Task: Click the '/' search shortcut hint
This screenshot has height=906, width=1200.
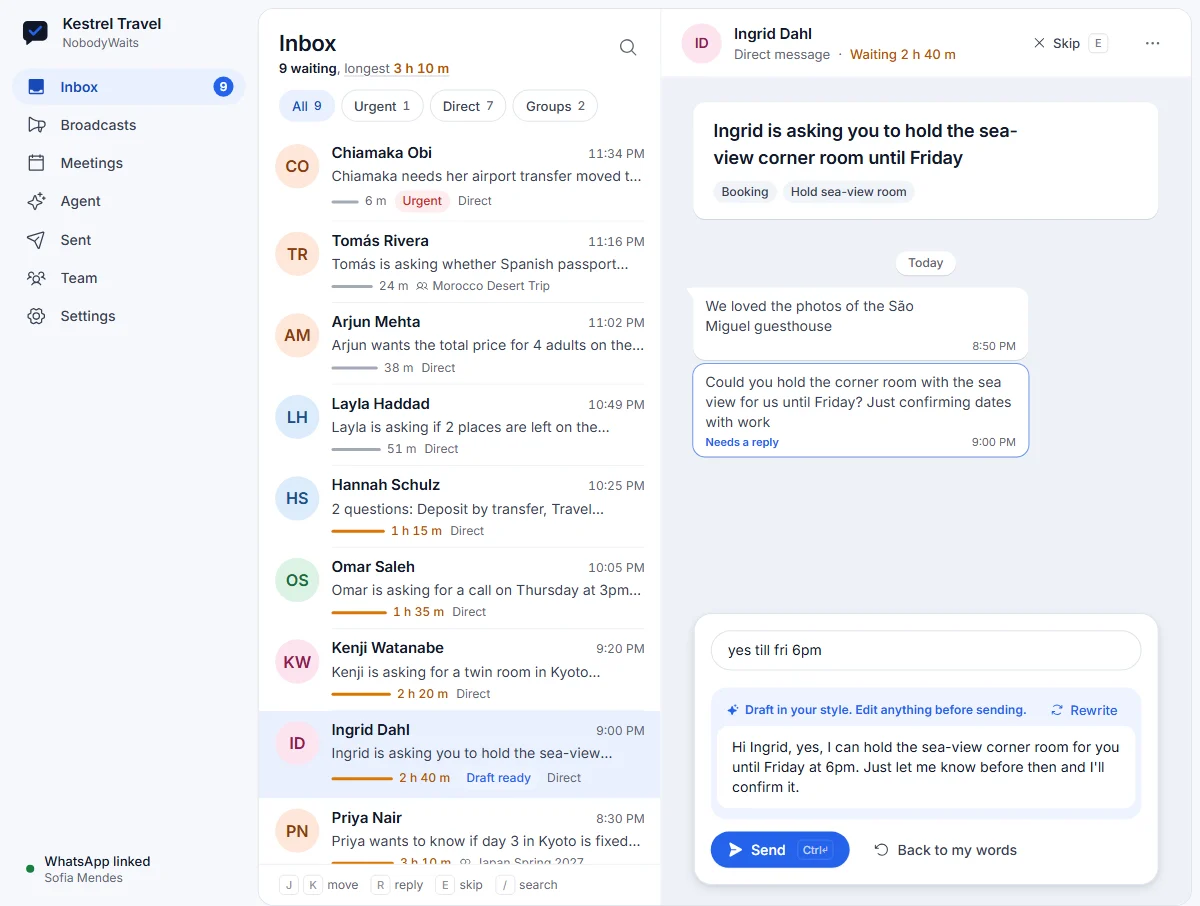Action: pos(505,885)
